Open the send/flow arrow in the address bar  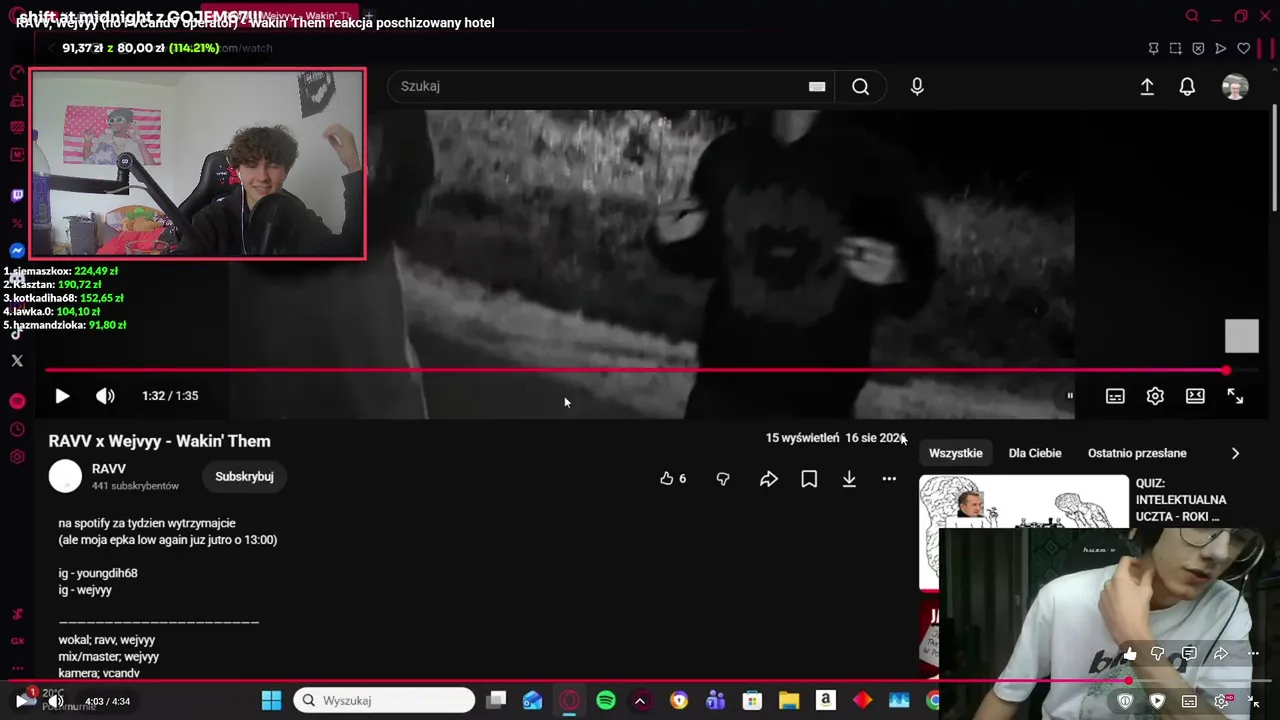[x=1221, y=48]
